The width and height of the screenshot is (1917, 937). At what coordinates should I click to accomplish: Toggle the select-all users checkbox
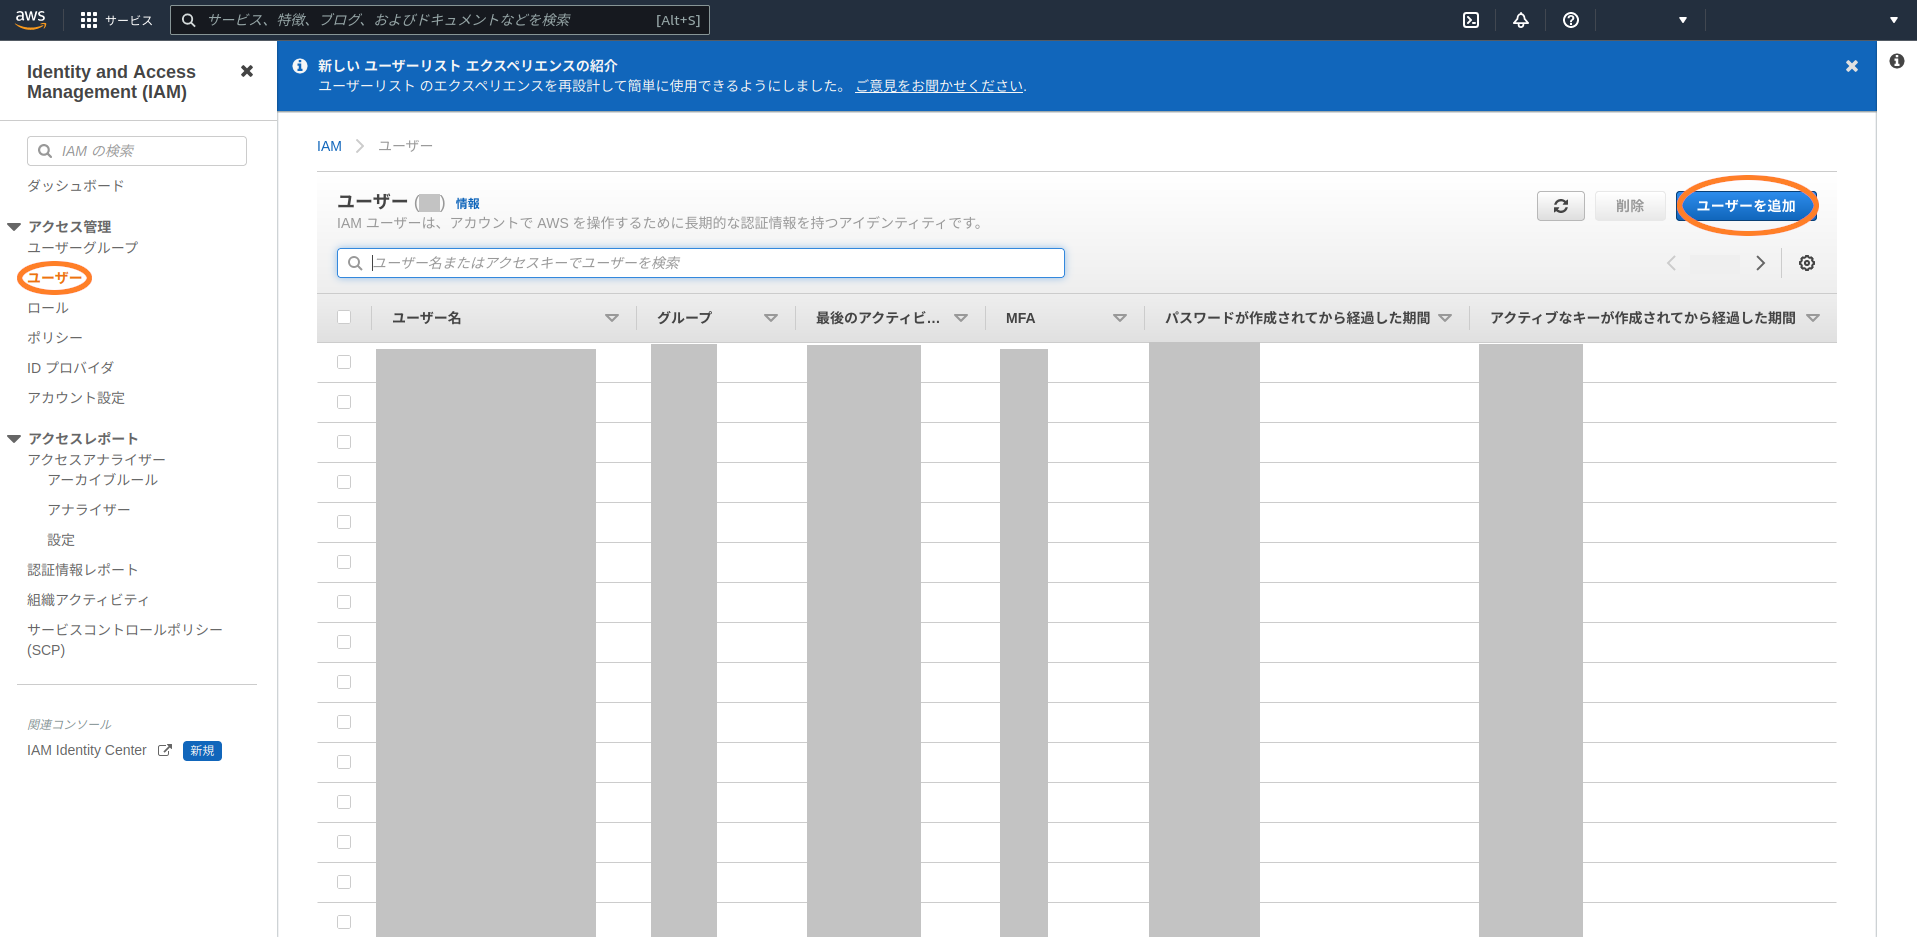344,317
